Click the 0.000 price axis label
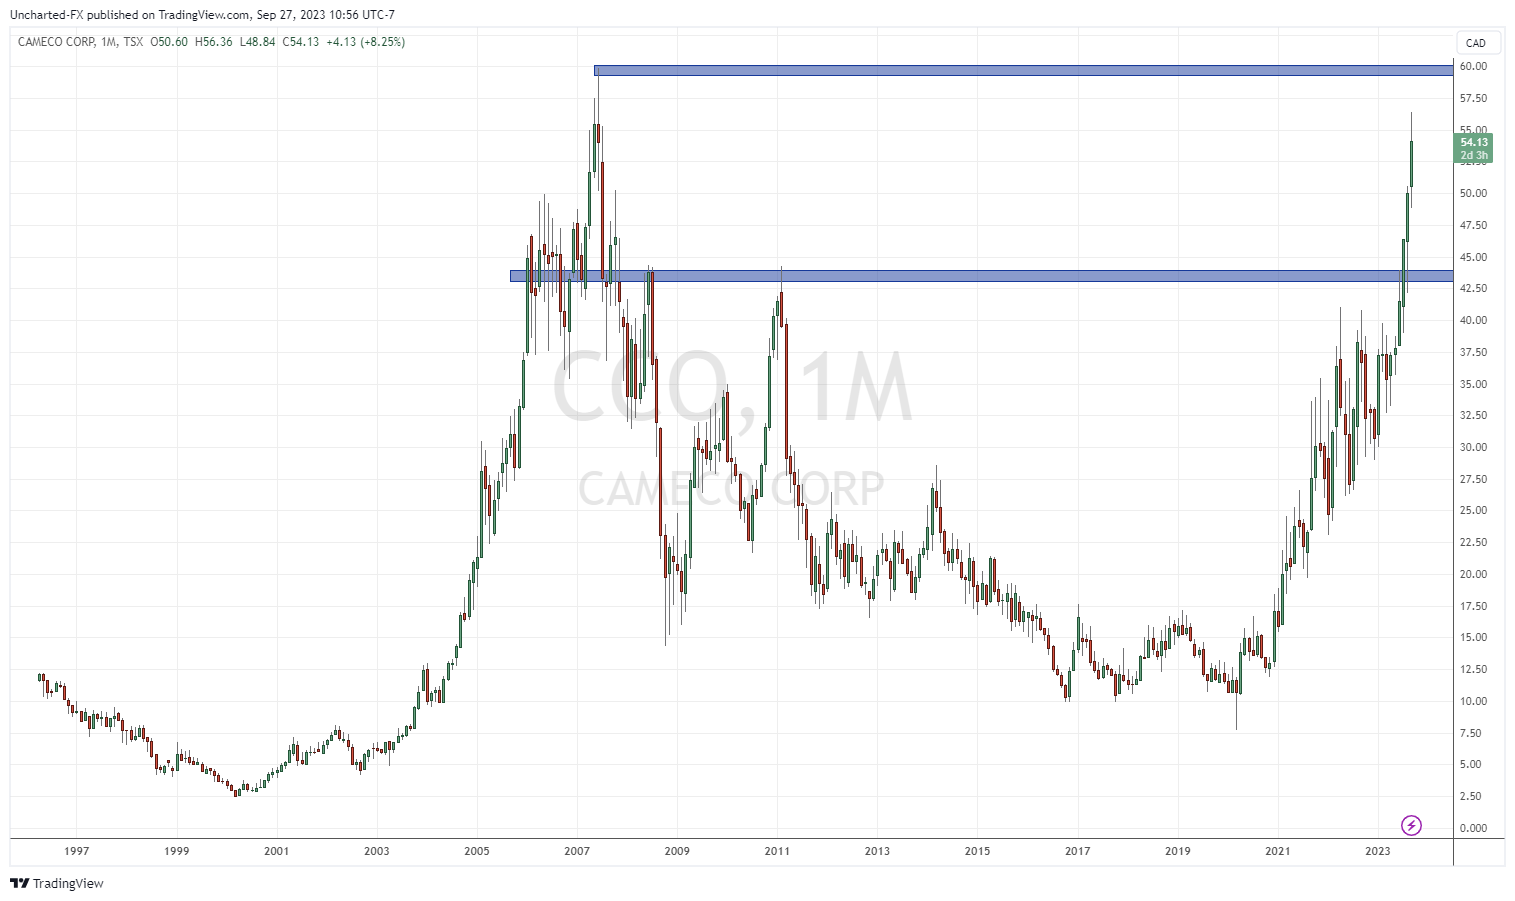 [1474, 829]
